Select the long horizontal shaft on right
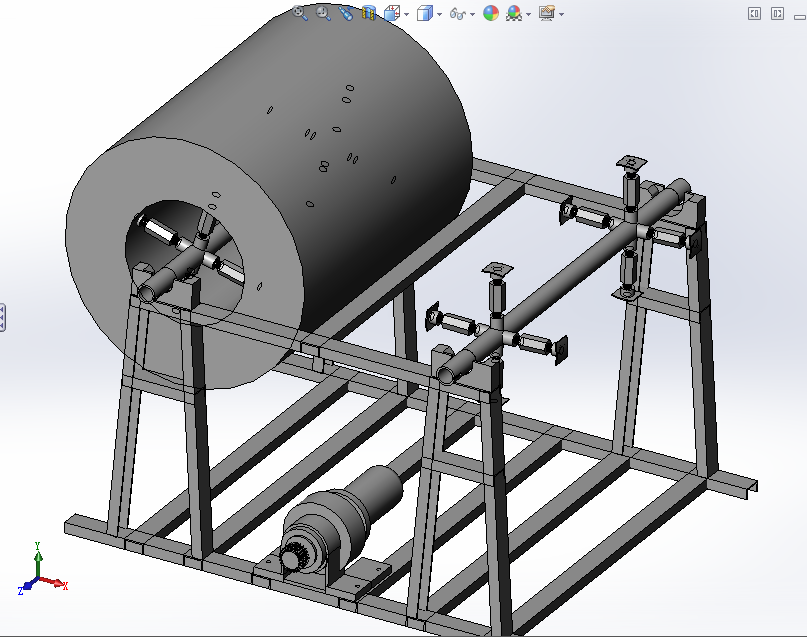Image resolution: width=807 pixels, height=637 pixels. pyautogui.click(x=564, y=280)
